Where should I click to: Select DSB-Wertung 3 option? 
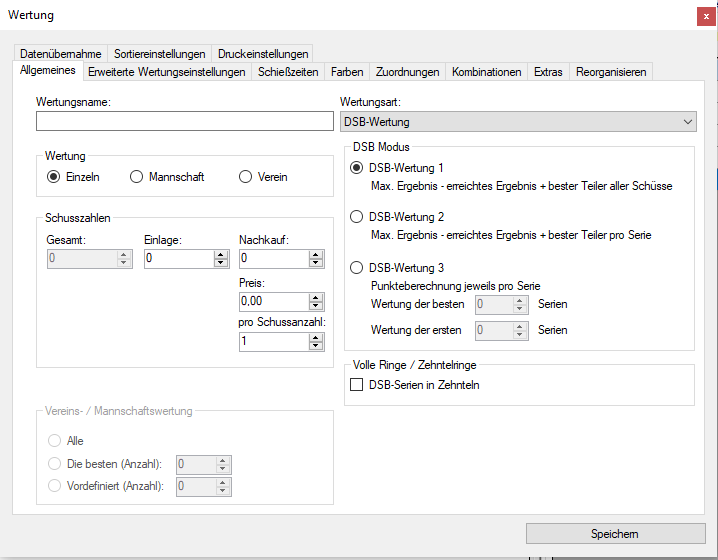(356, 268)
